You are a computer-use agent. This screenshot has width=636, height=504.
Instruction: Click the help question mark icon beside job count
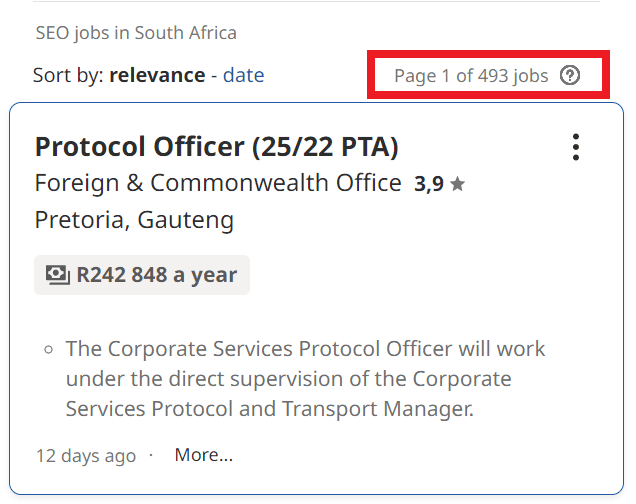point(570,75)
